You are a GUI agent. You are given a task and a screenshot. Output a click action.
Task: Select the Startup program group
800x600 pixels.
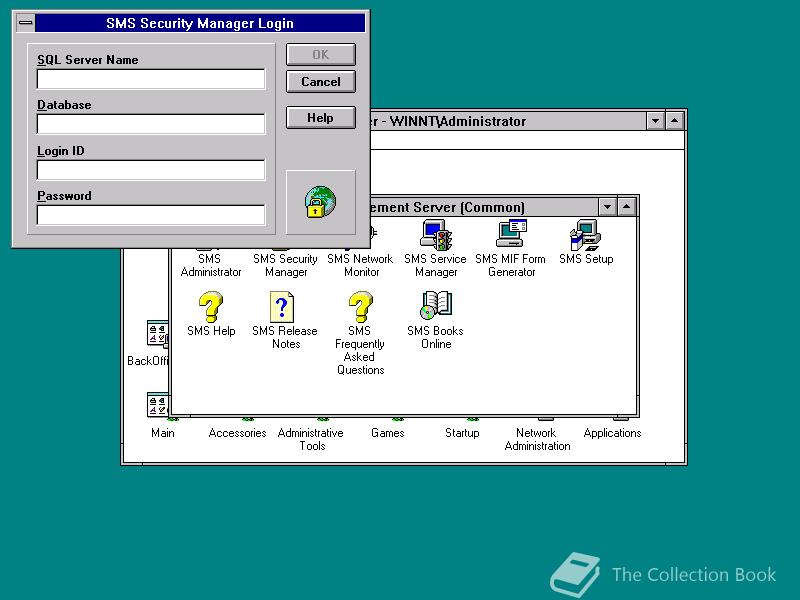coord(462,433)
